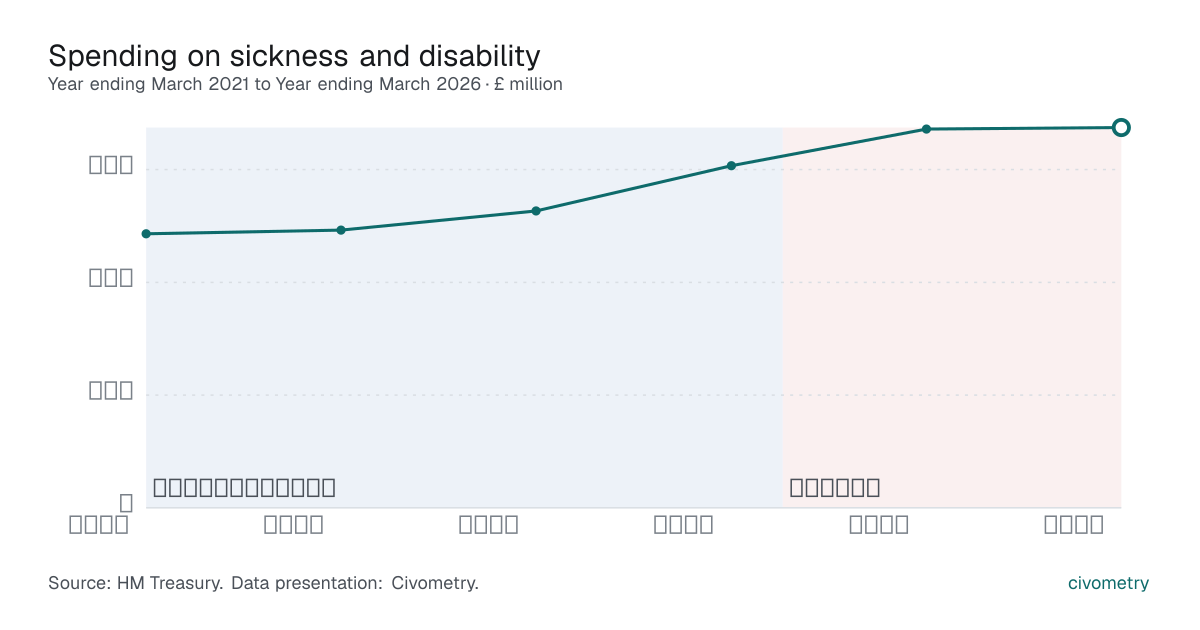Select the topmost y-axis tick label
1200x630 pixels.
tap(111, 165)
